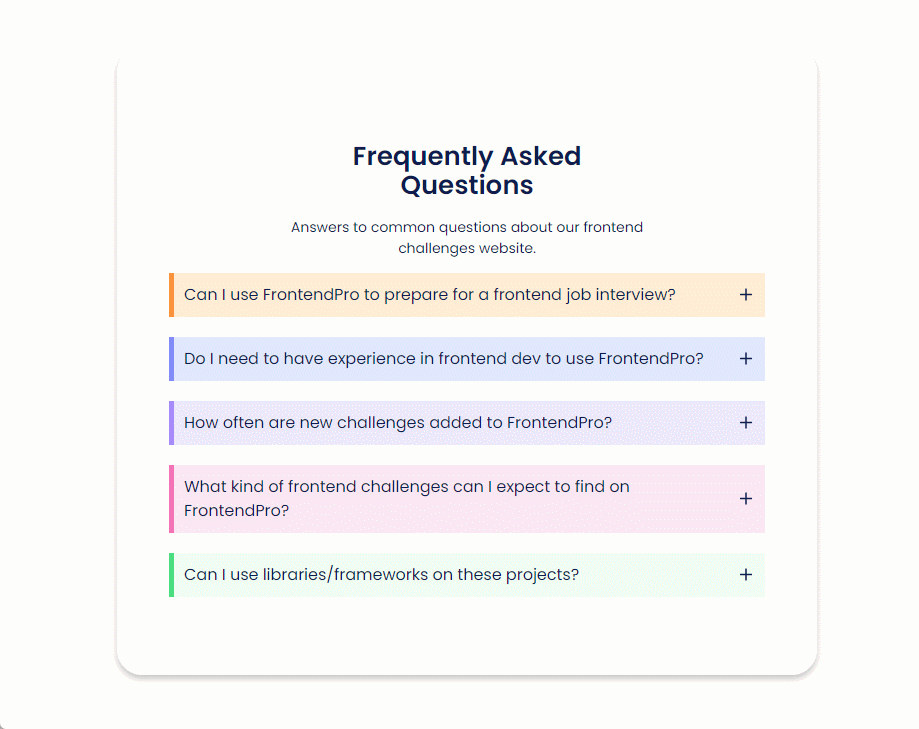Viewport: 919px width, 729px height.
Task: Click the green accent bar of fifth FAQ
Action: point(172,574)
